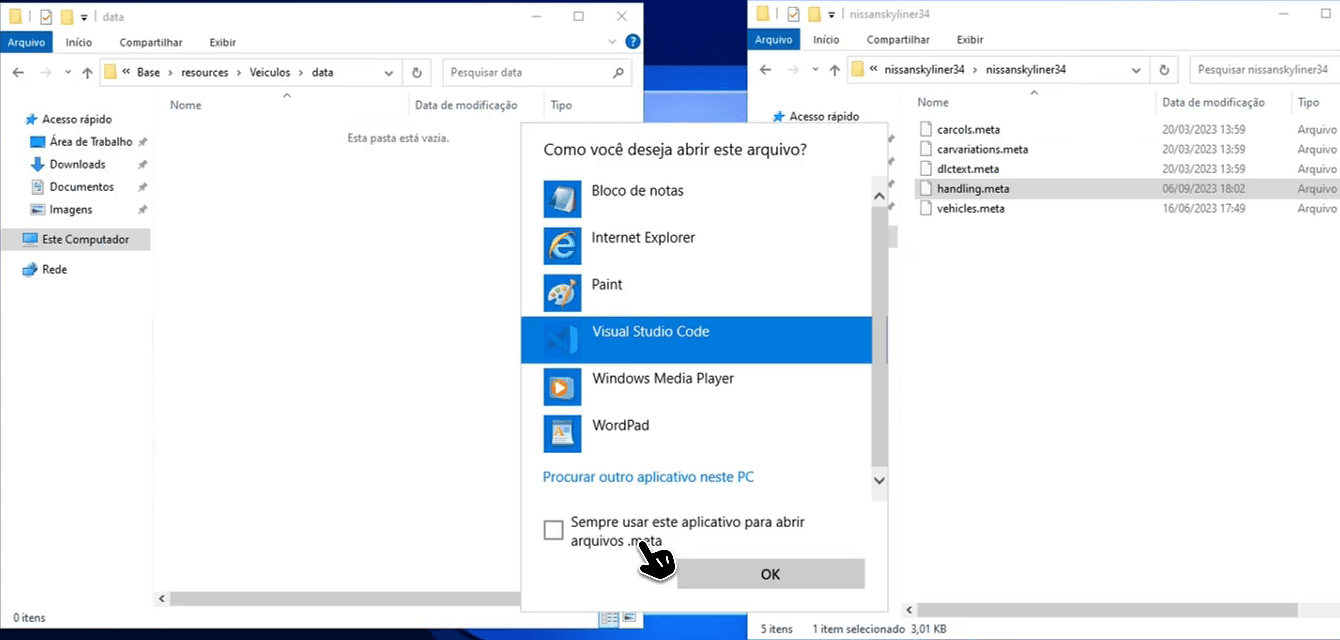The image size is (1340, 640).
Task: Open recent locations dropdown in data window
Action: 68,73
